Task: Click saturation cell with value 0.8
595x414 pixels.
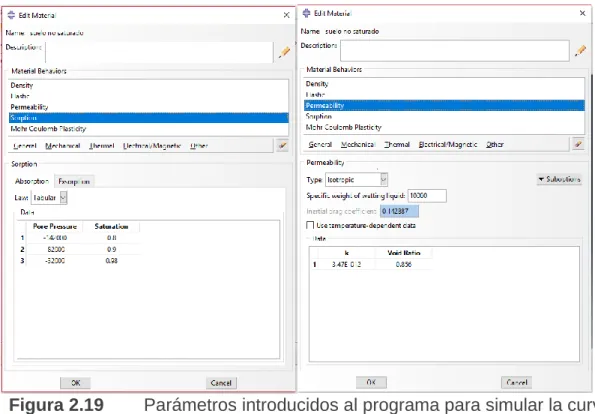Action: pyautogui.click(x=111, y=238)
